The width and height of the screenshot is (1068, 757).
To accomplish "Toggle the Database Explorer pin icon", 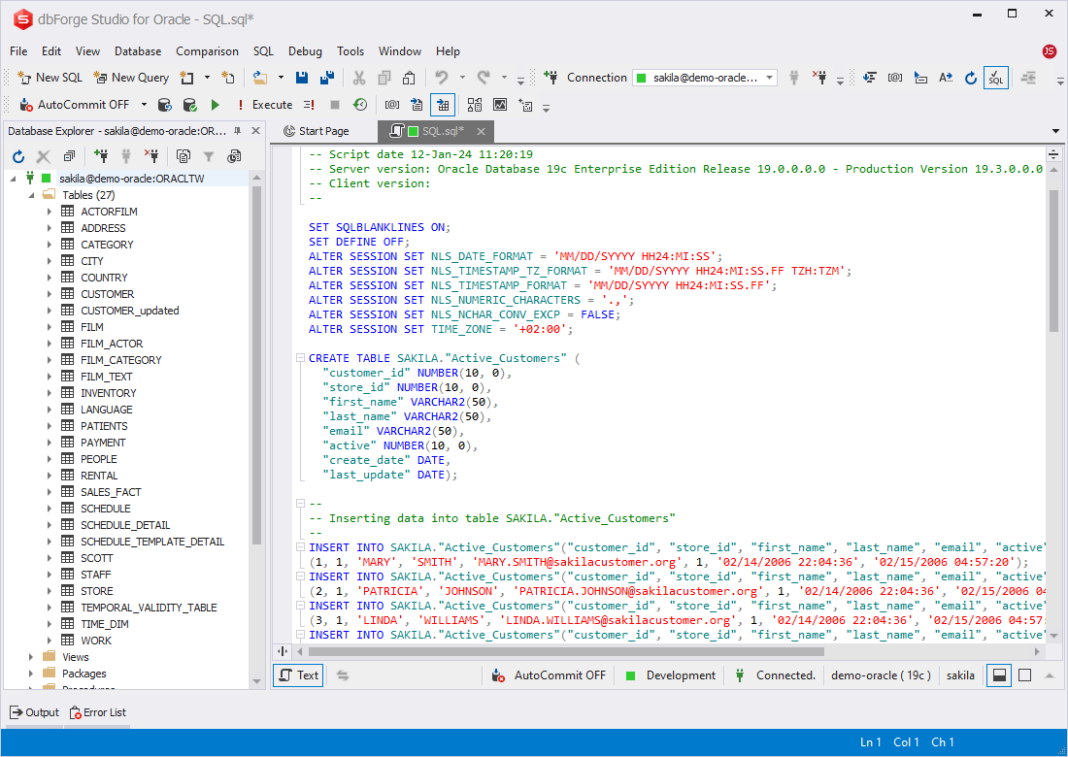I will [x=239, y=130].
